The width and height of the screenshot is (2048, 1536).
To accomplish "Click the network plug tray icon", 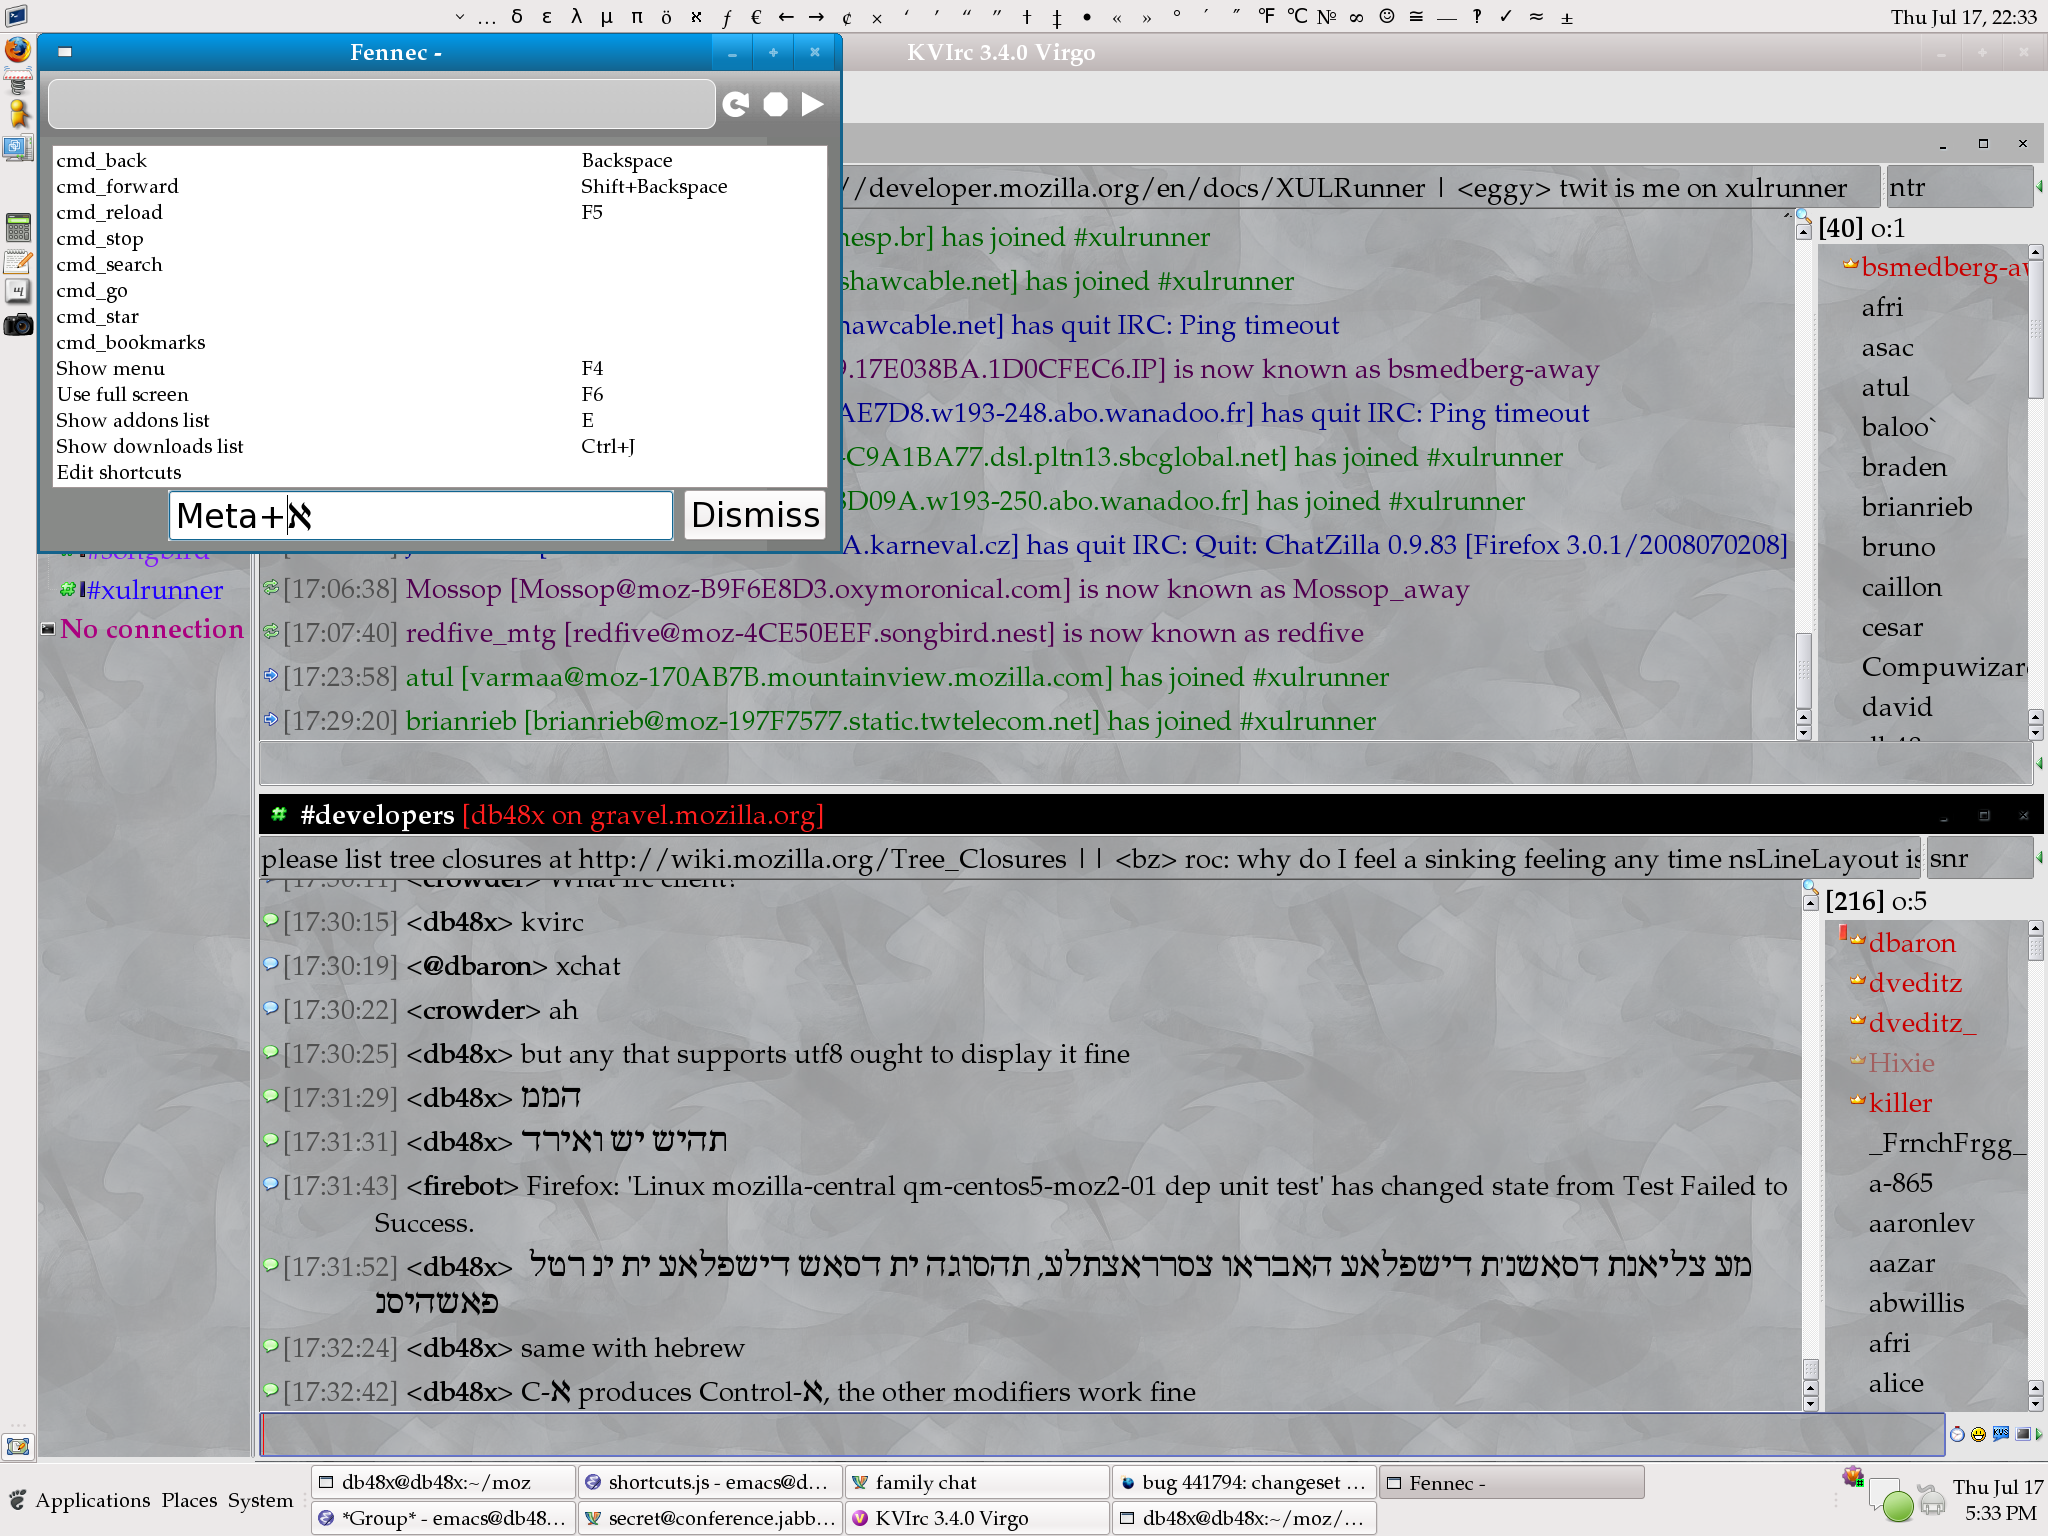I will 1932,1499.
